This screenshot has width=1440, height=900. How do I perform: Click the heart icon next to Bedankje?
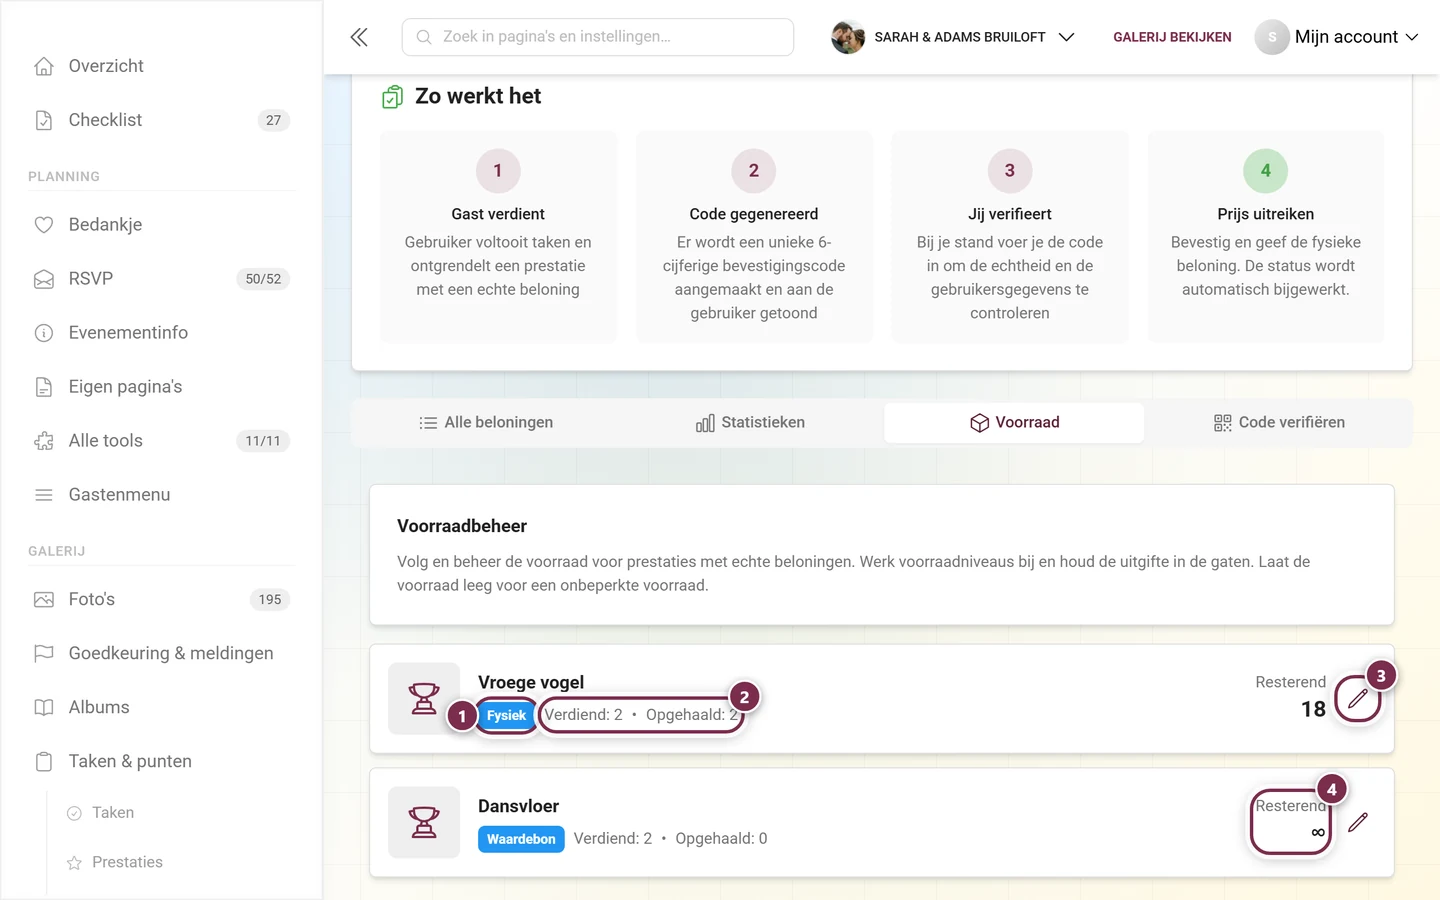click(x=44, y=225)
